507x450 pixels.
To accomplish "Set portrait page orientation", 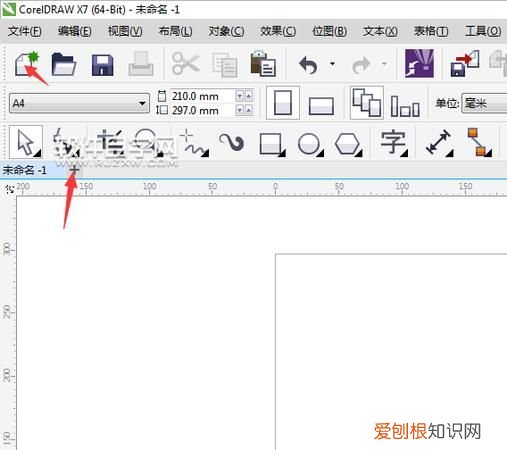I will coord(283,103).
